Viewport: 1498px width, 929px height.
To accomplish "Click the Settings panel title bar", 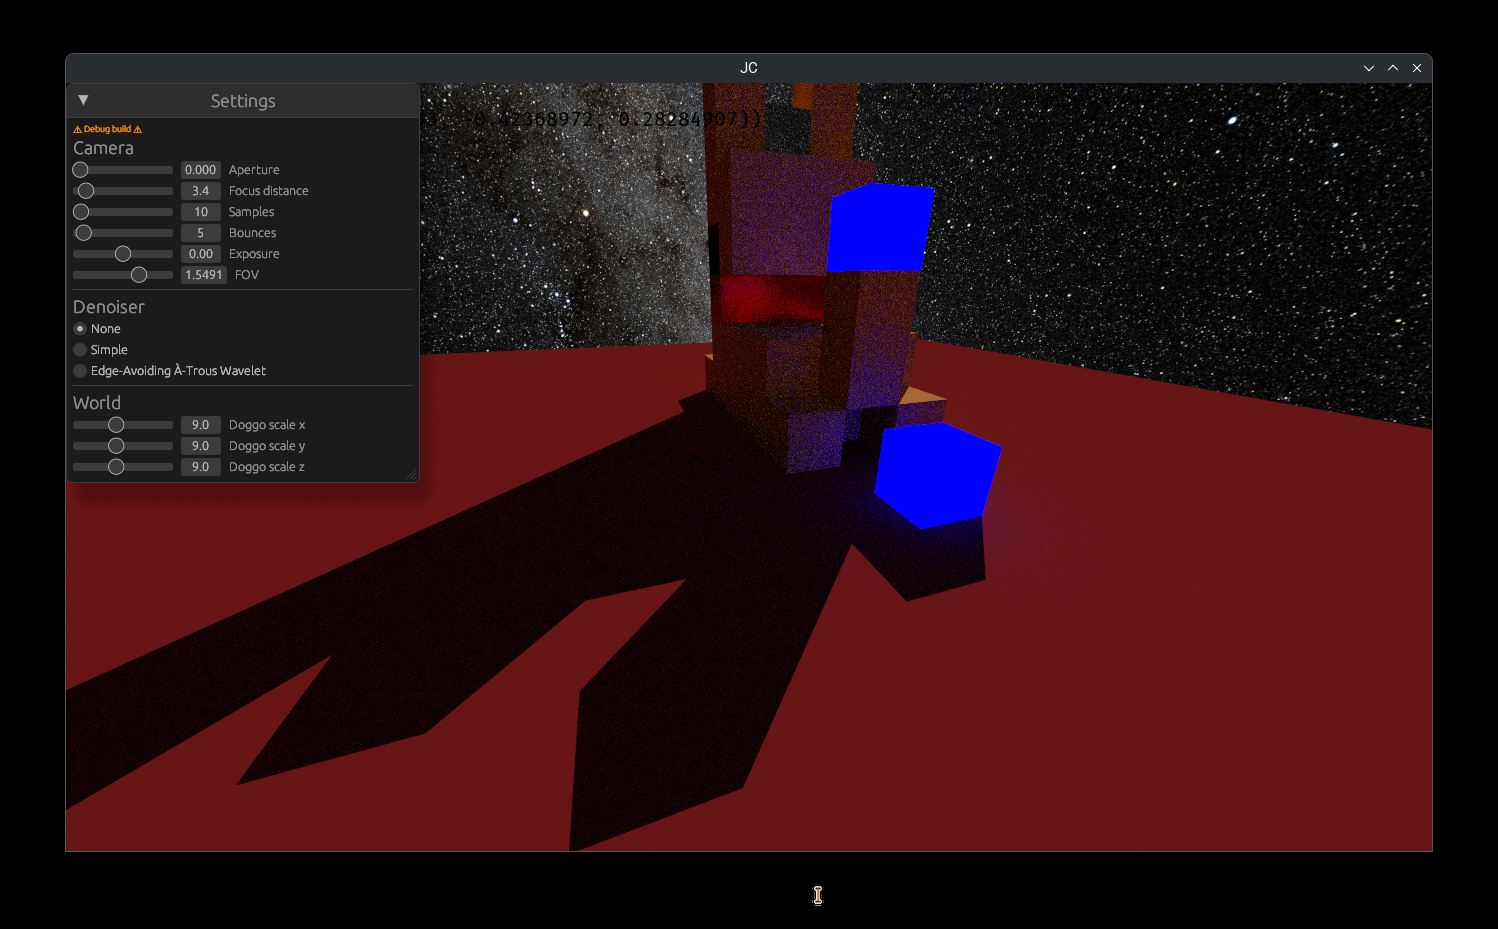I will tap(243, 101).
